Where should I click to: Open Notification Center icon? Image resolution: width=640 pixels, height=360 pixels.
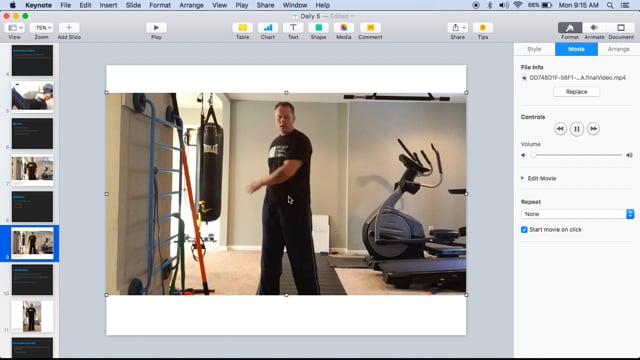point(625,5)
